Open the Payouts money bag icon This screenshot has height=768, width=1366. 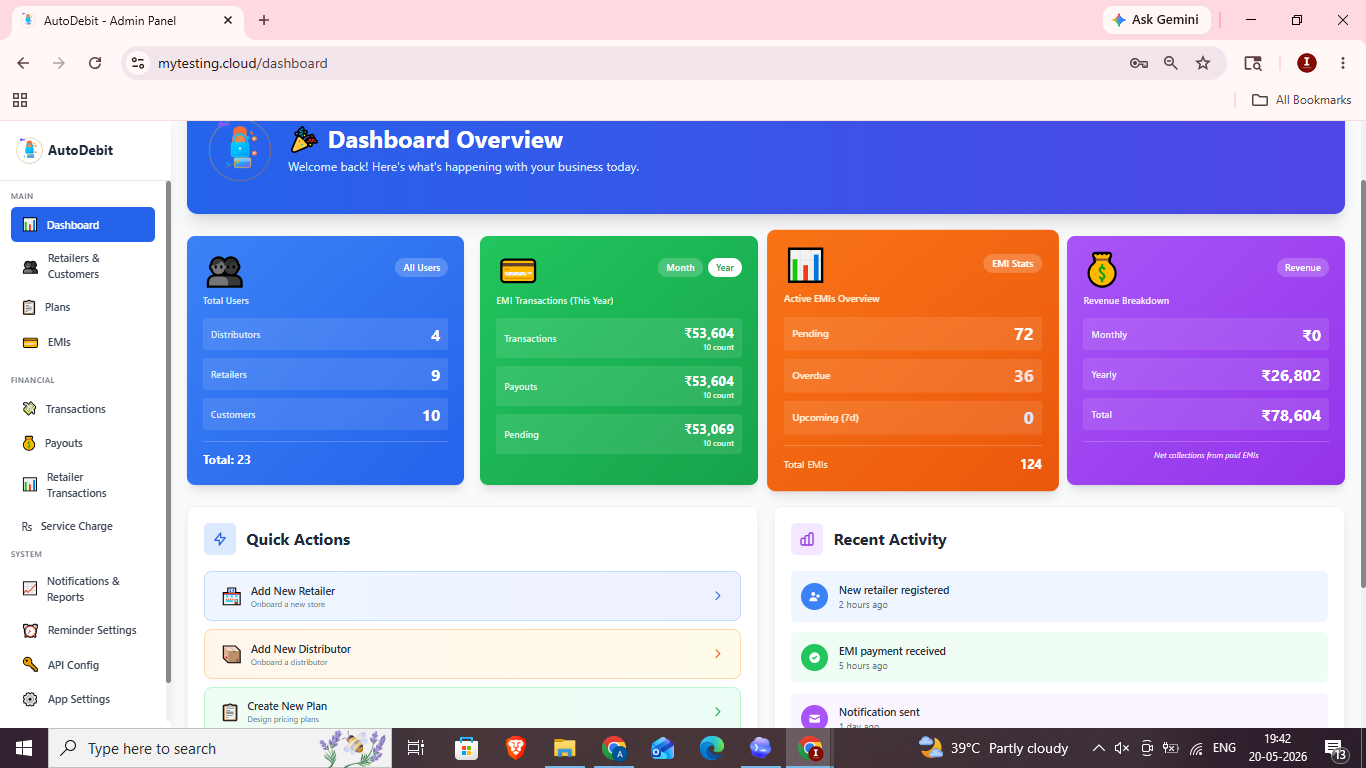tap(28, 443)
